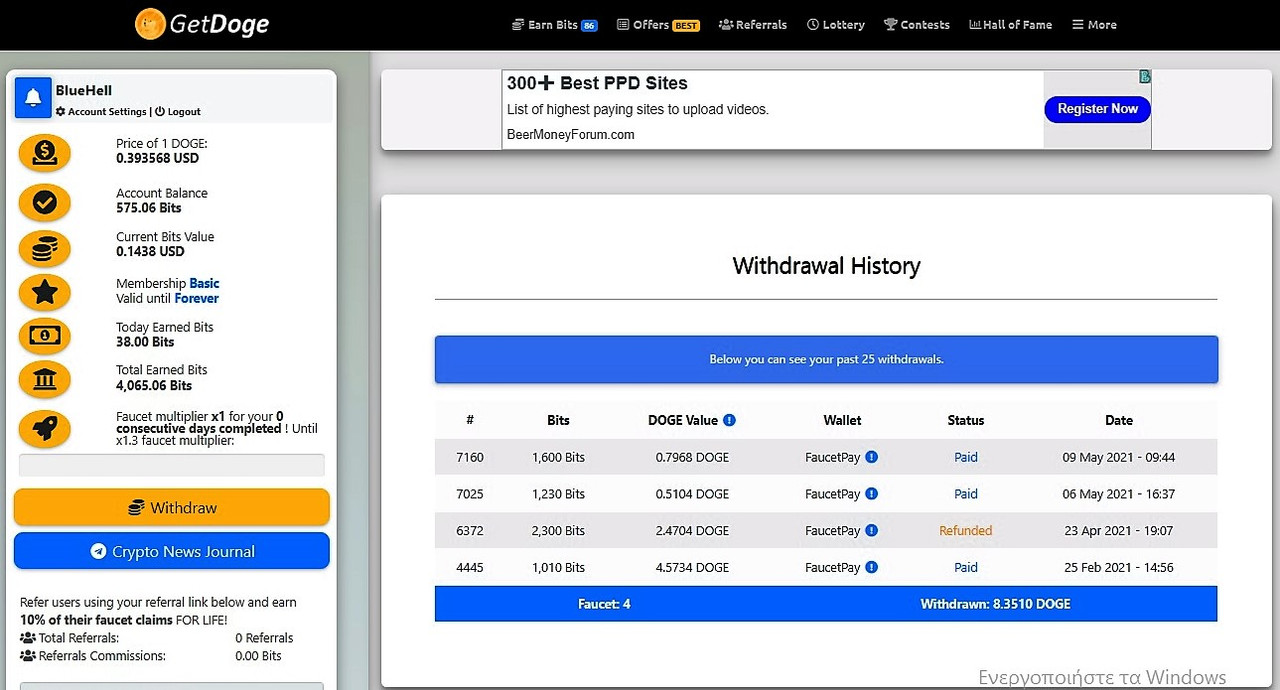Click the Logout link
The image size is (1280, 690).
coord(178,112)
